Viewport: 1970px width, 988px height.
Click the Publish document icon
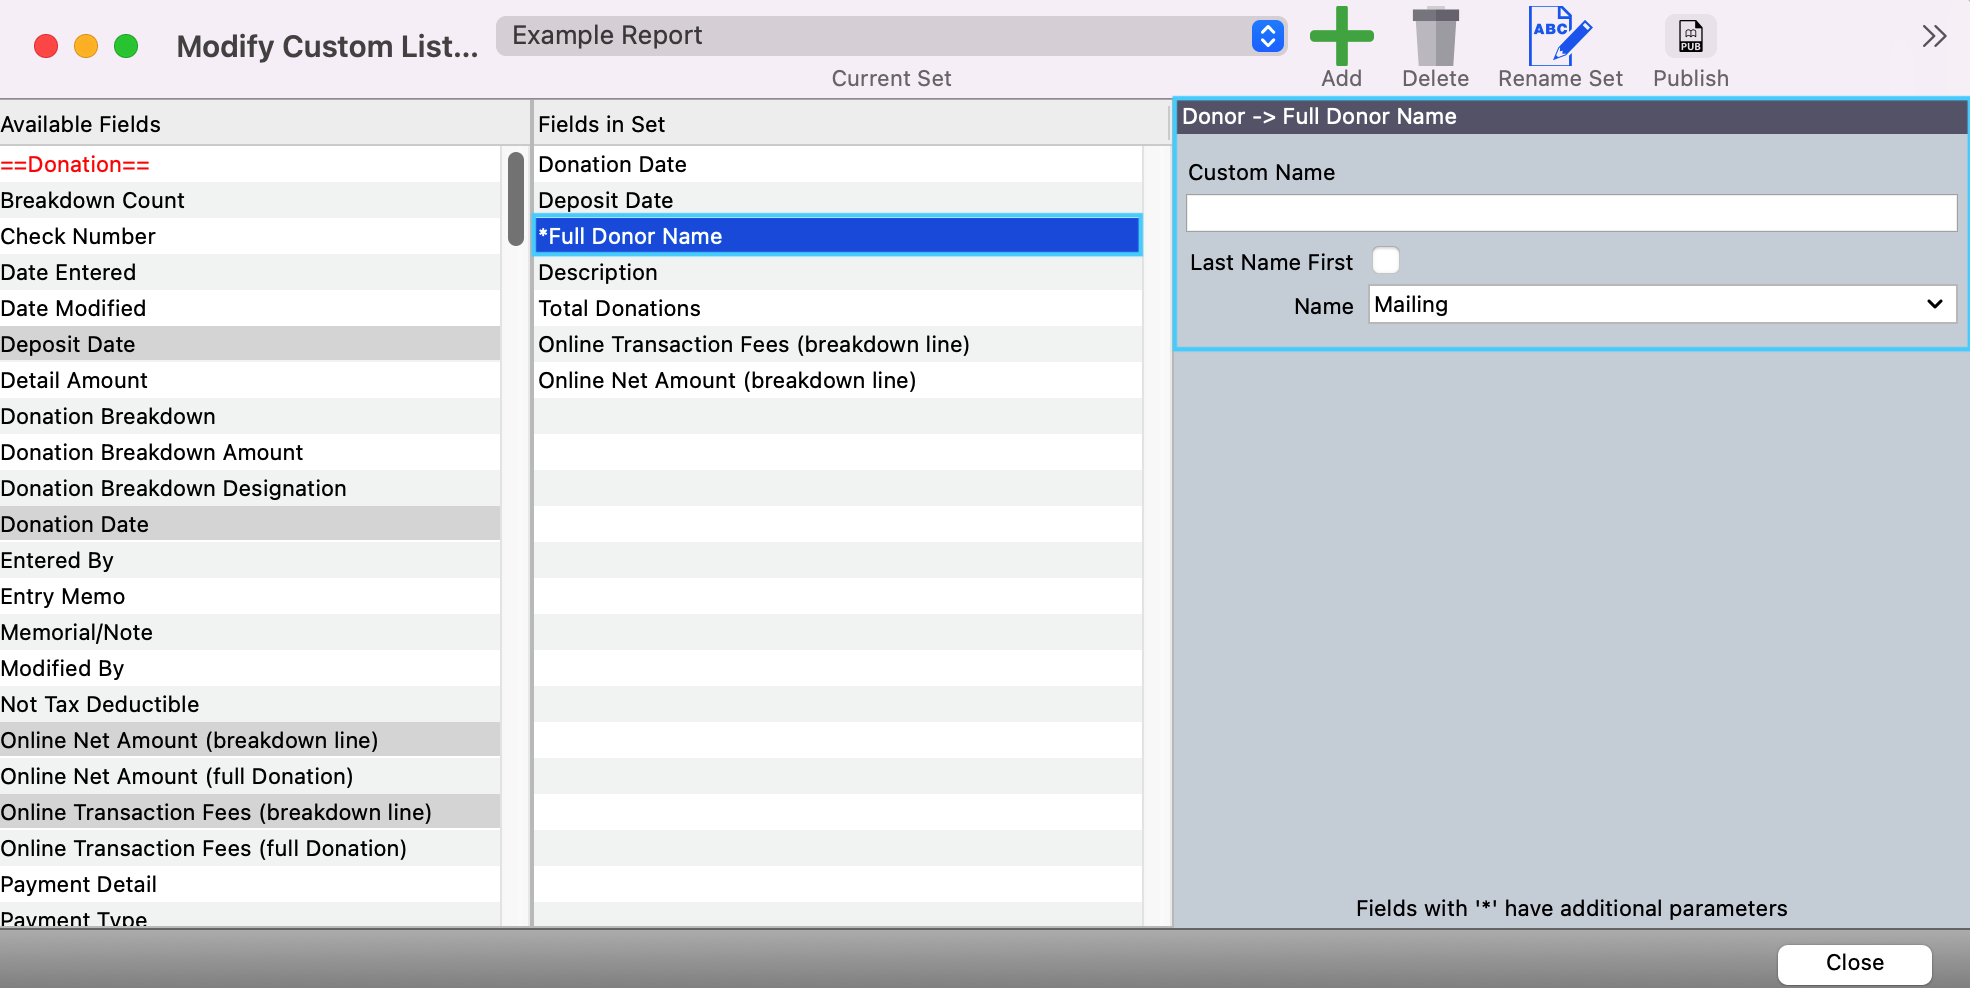coord(1690,37)
